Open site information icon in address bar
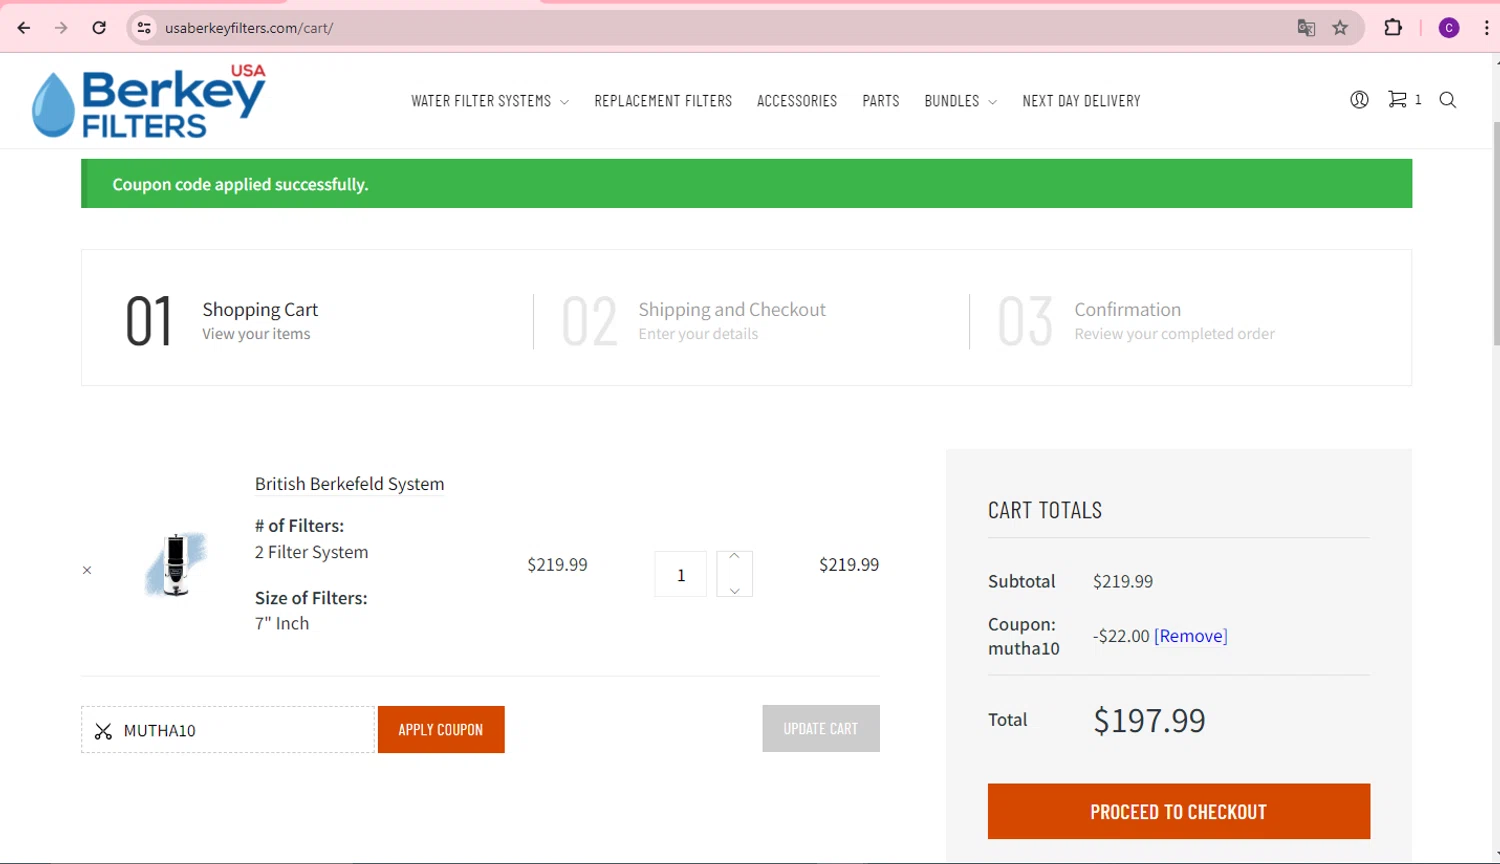Screen dimensions: 1500x864 click(x=144, y=28)
